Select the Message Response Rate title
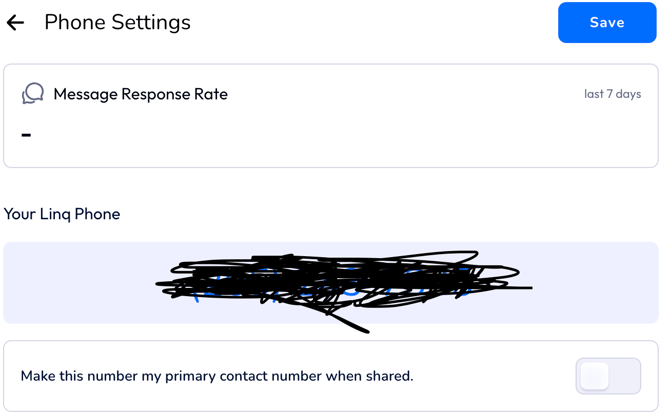Screen dimensions: 670x417 point(140,94)
